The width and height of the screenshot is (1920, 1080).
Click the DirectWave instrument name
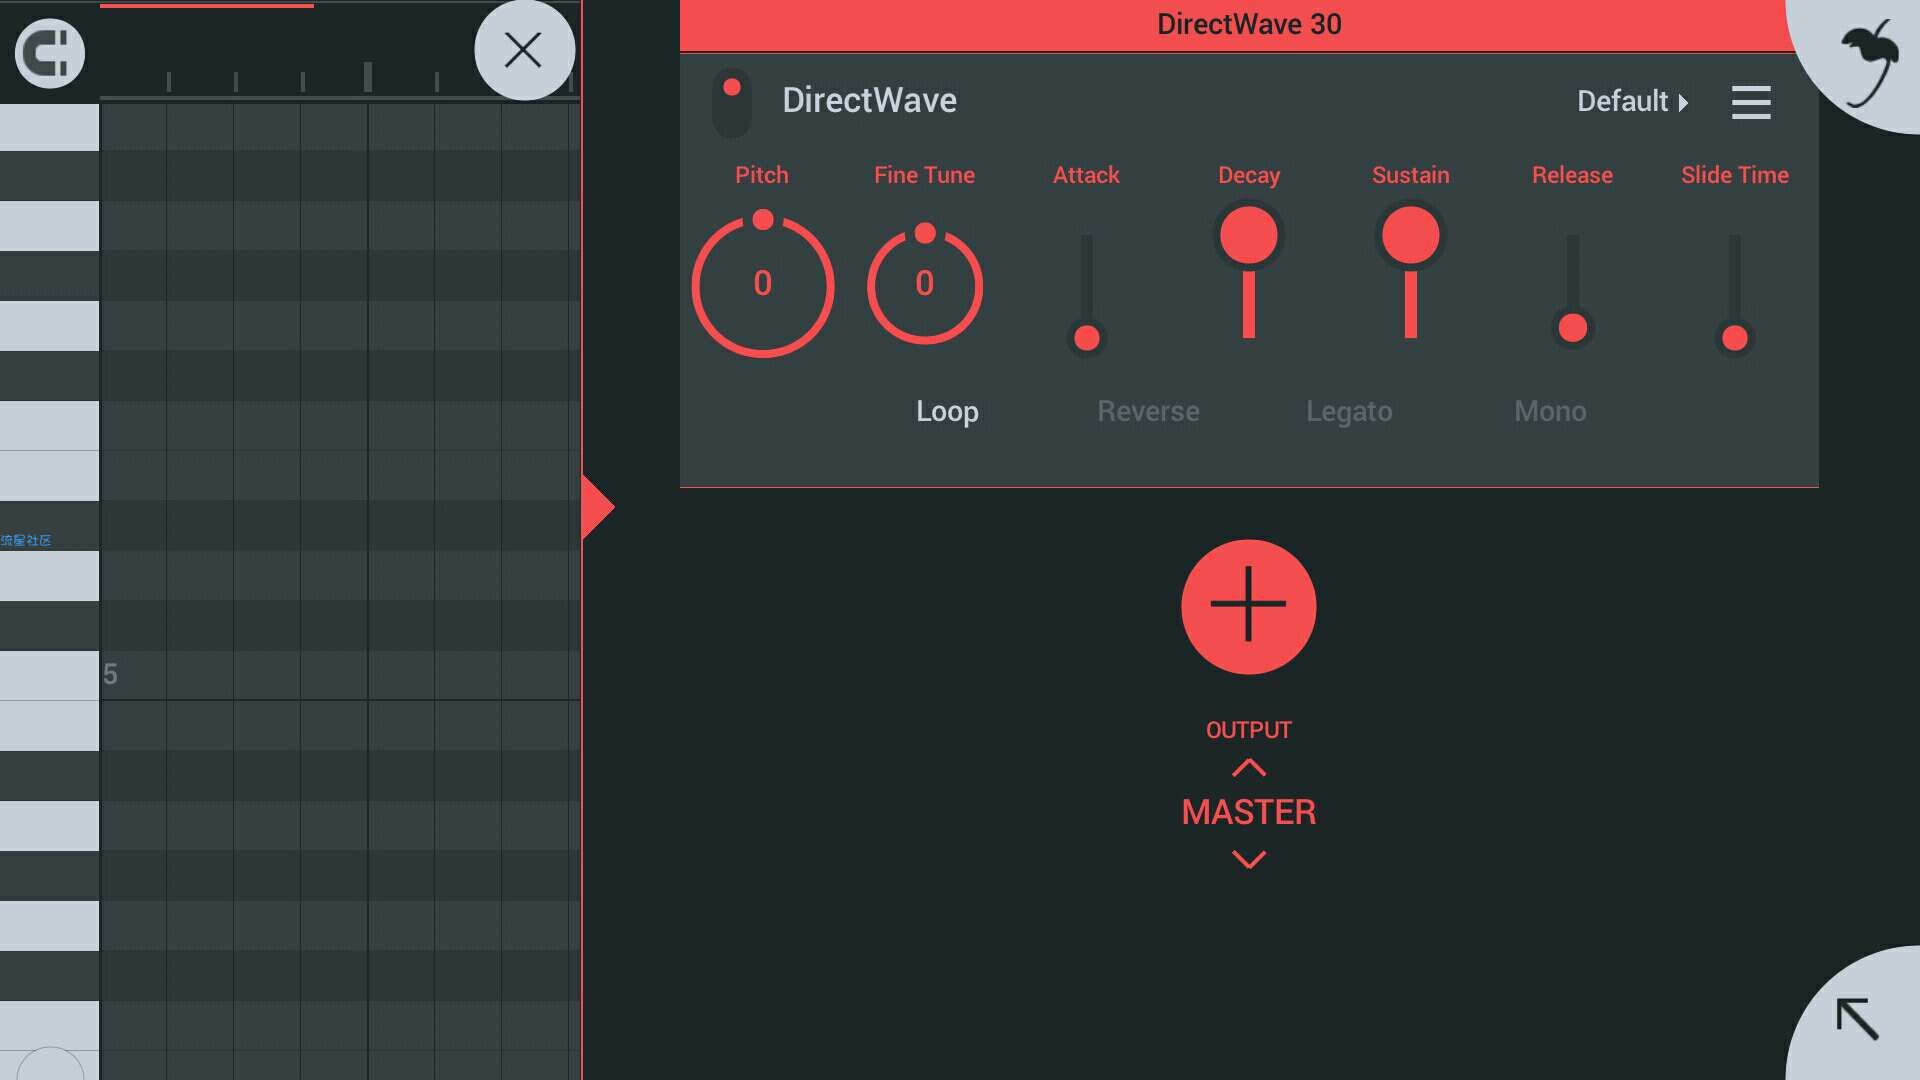(869, 100)
